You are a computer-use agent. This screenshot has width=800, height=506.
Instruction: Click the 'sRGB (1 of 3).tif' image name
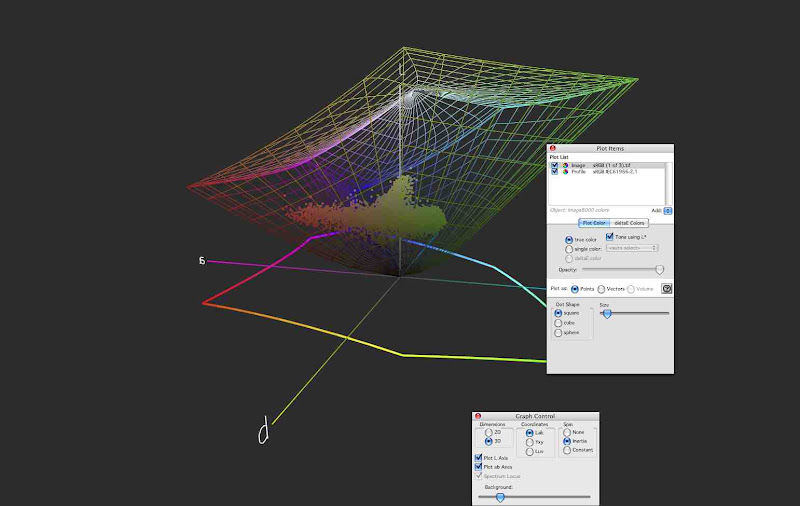point(611,165)
